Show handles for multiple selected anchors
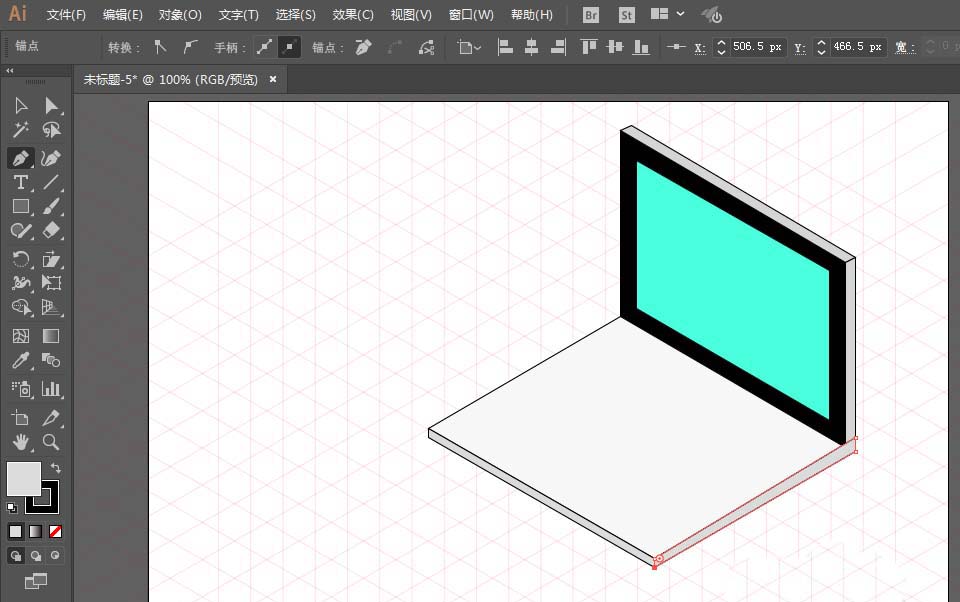The width and height of the screenshot is (960, 602). 264,47
